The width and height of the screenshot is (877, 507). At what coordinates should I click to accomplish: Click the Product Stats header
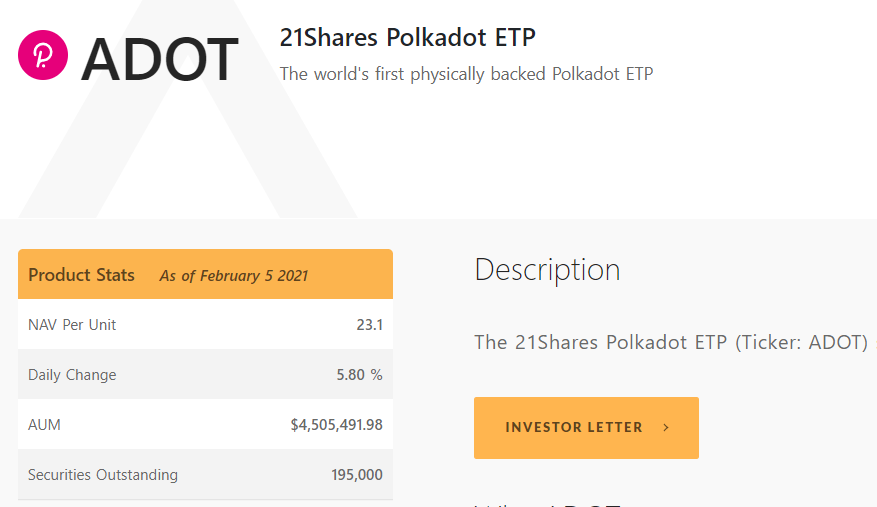pyautogui.click(x=82, y=275)
